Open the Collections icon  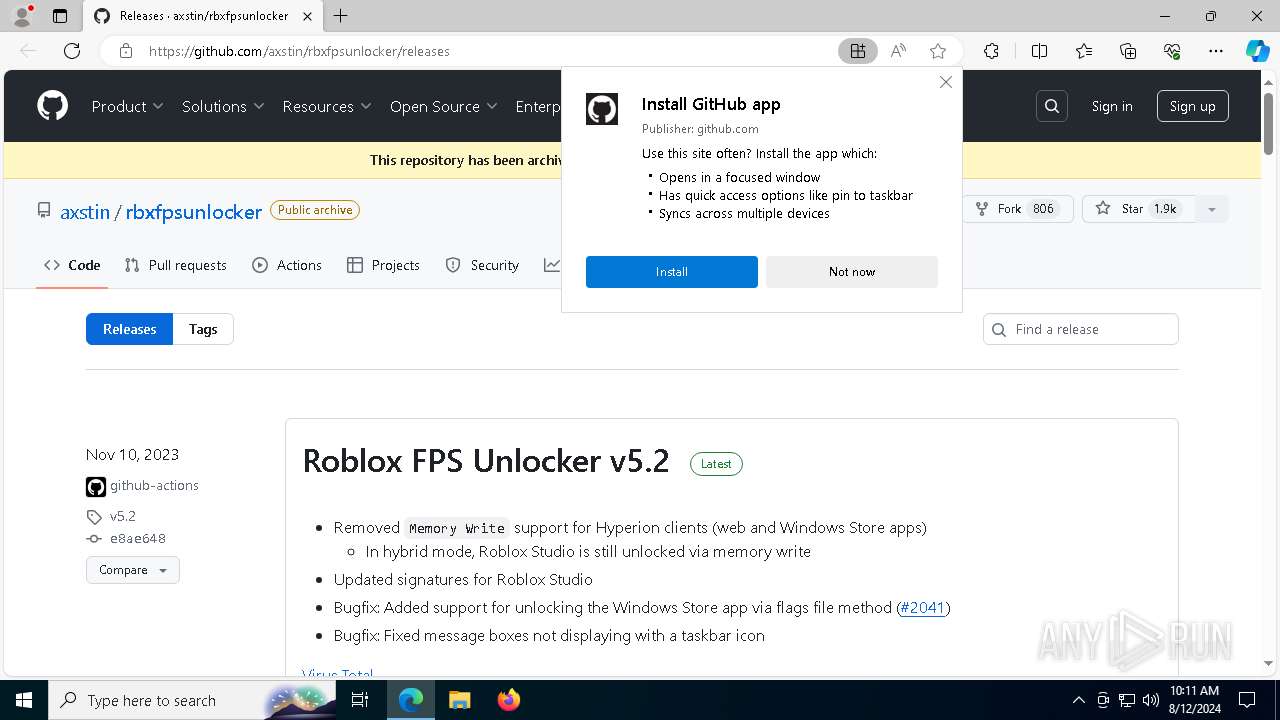[x=1128, y=51]
